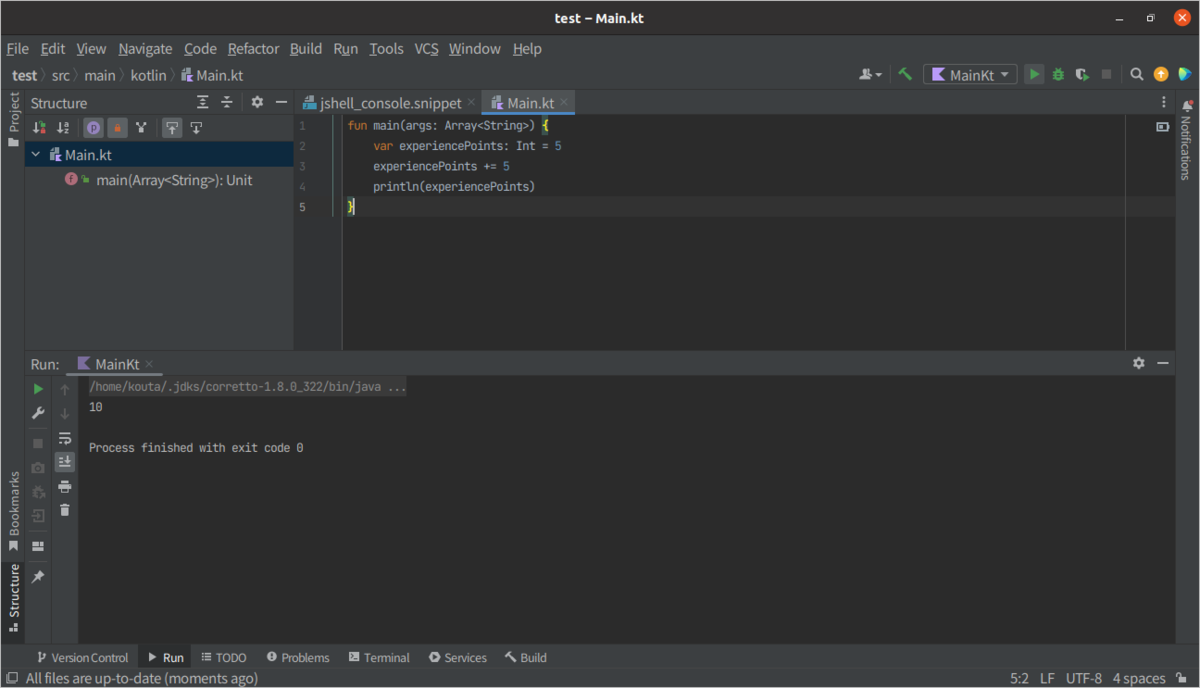The image size is (1200, 688).
Task: Toggle scroll to end in Run console
Action: (x=65, y=462)
